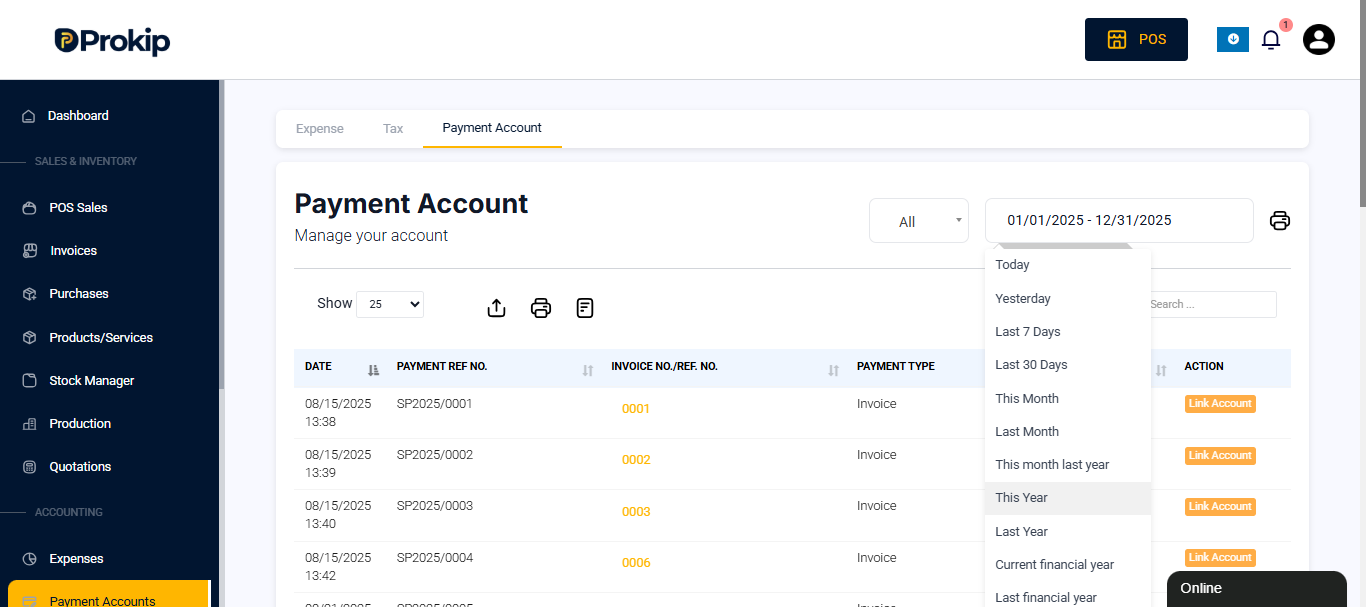Screen dimensions: 1366x607
Task: Open the Online chat widget
Action: pyautogui.click(x=1257, y=589)
